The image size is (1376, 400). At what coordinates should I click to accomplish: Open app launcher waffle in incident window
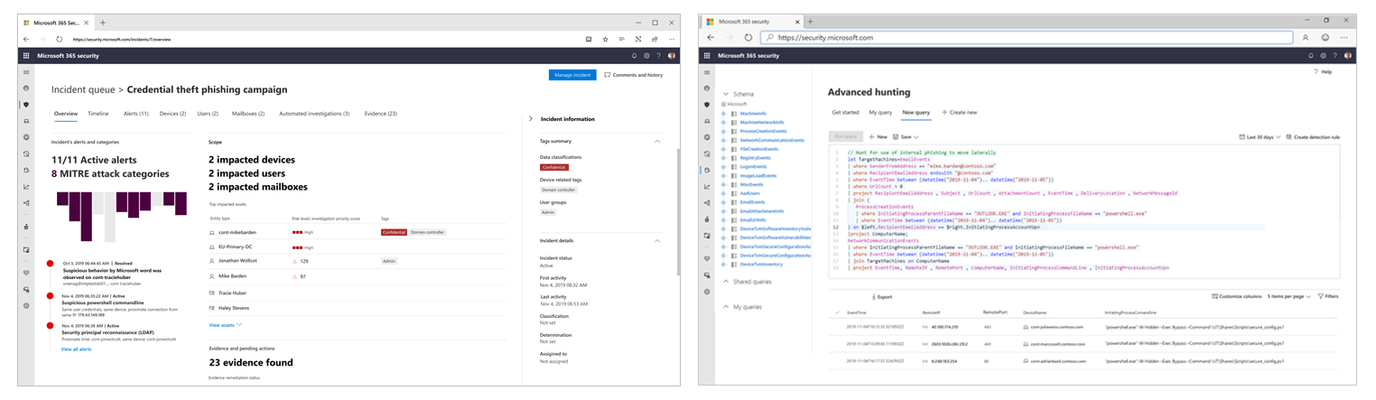[x=27, y=56]
